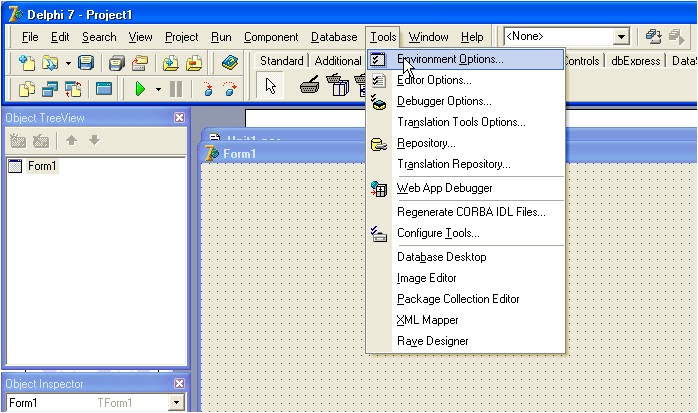The height and width of the screenshot is (413, 698).
Task: Choose Translation Repository menu entry
Action: tap(466, 164)
